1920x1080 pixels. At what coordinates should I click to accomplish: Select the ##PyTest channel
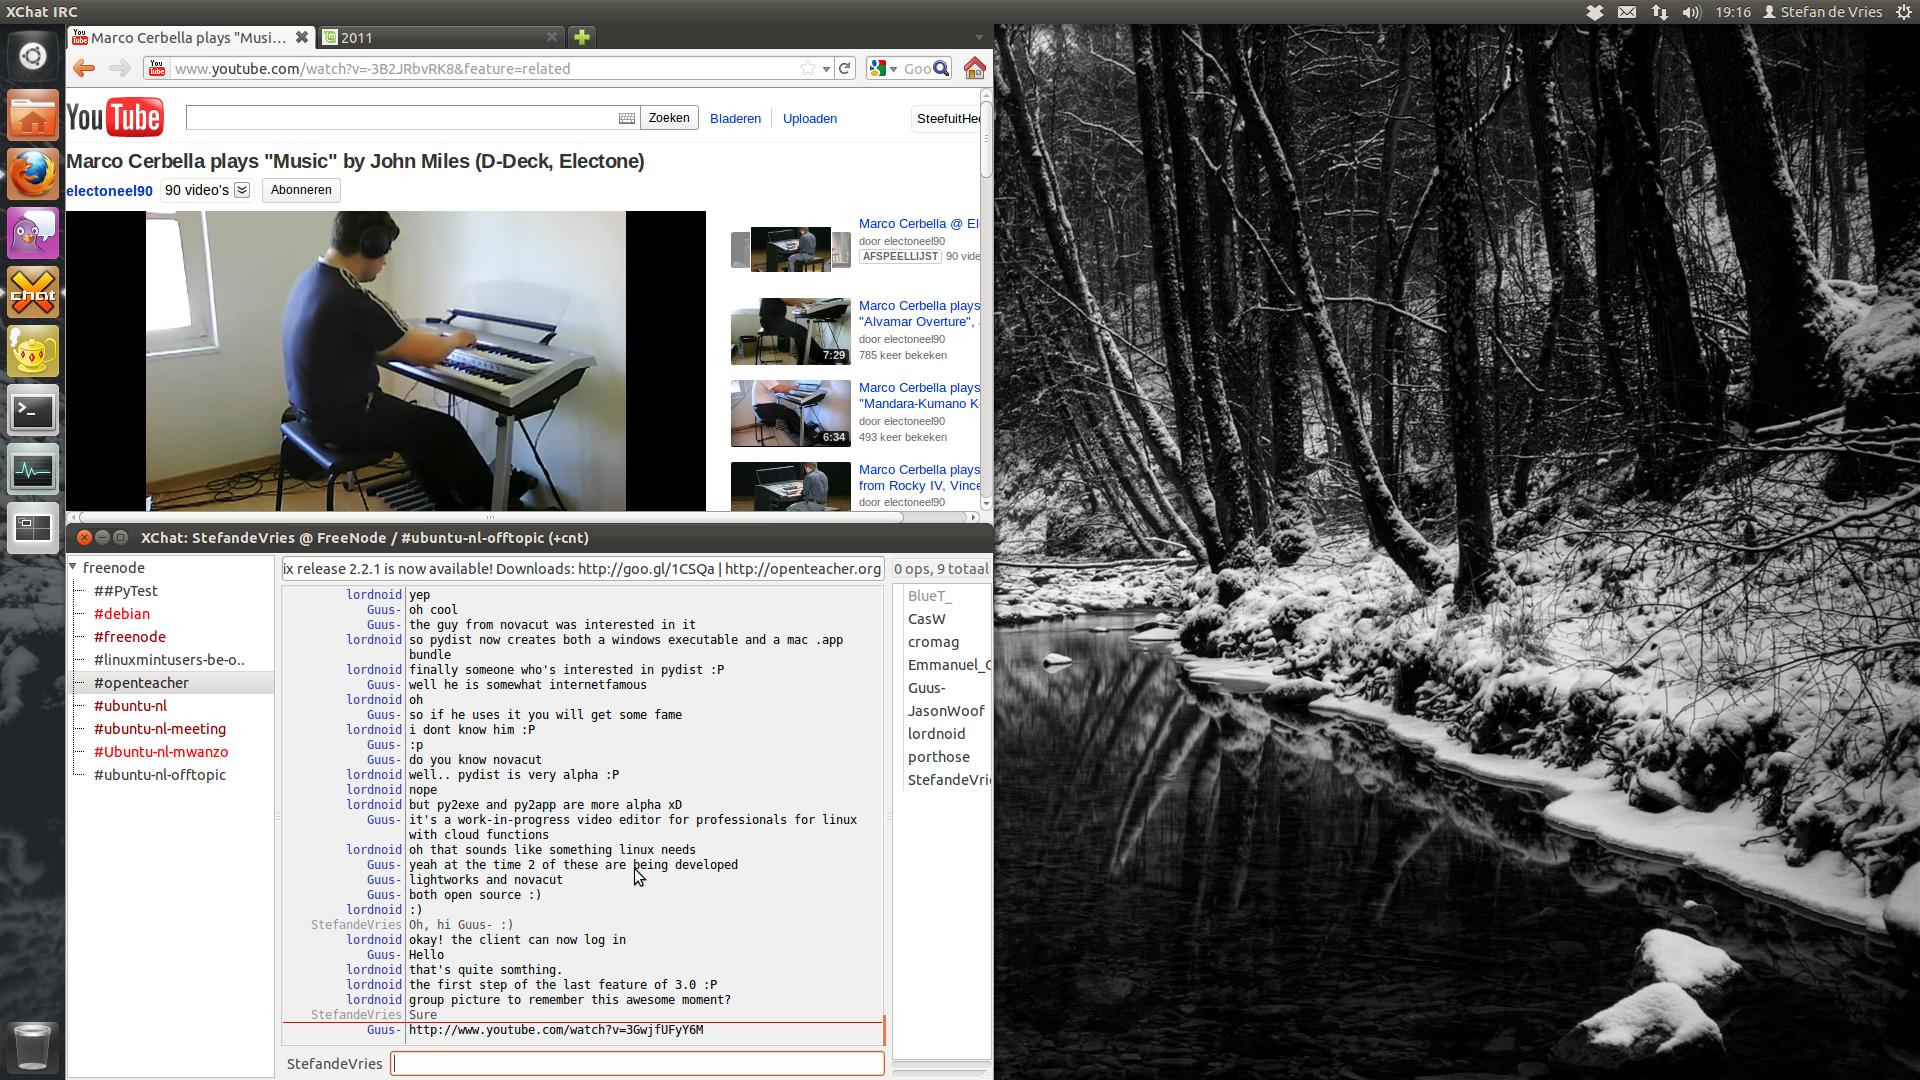(126, 591)
